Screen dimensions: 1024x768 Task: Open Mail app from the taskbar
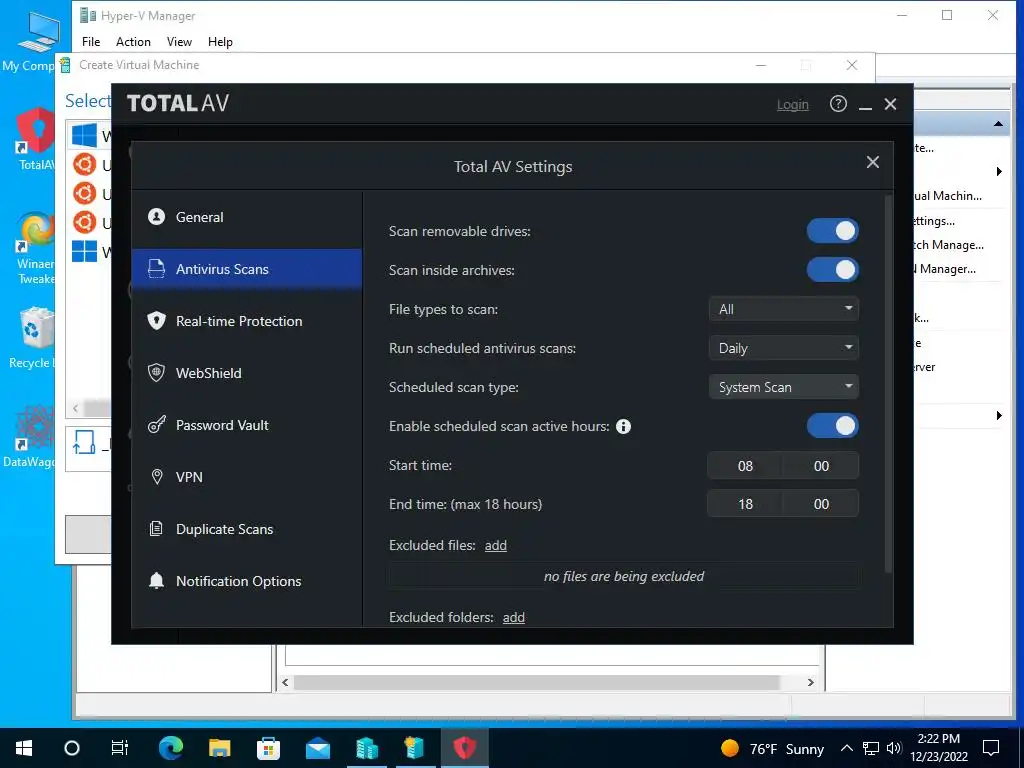click(x=318, y=748)
